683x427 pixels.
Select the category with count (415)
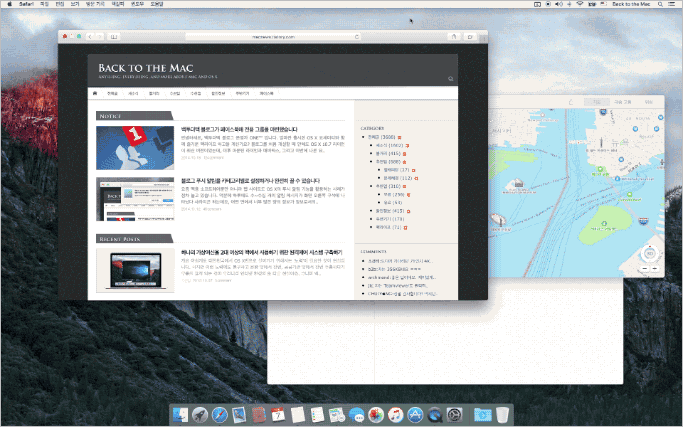pos(388,153)
